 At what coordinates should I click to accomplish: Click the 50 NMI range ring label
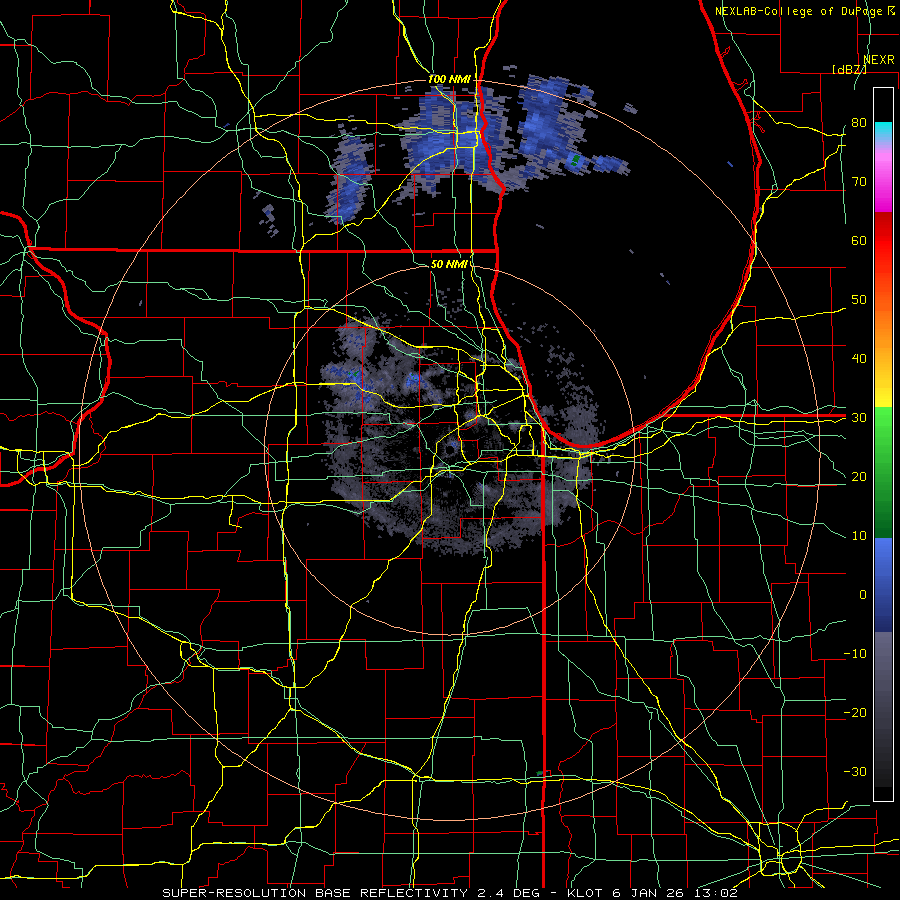pyautogui.click(x=449, y=264)
